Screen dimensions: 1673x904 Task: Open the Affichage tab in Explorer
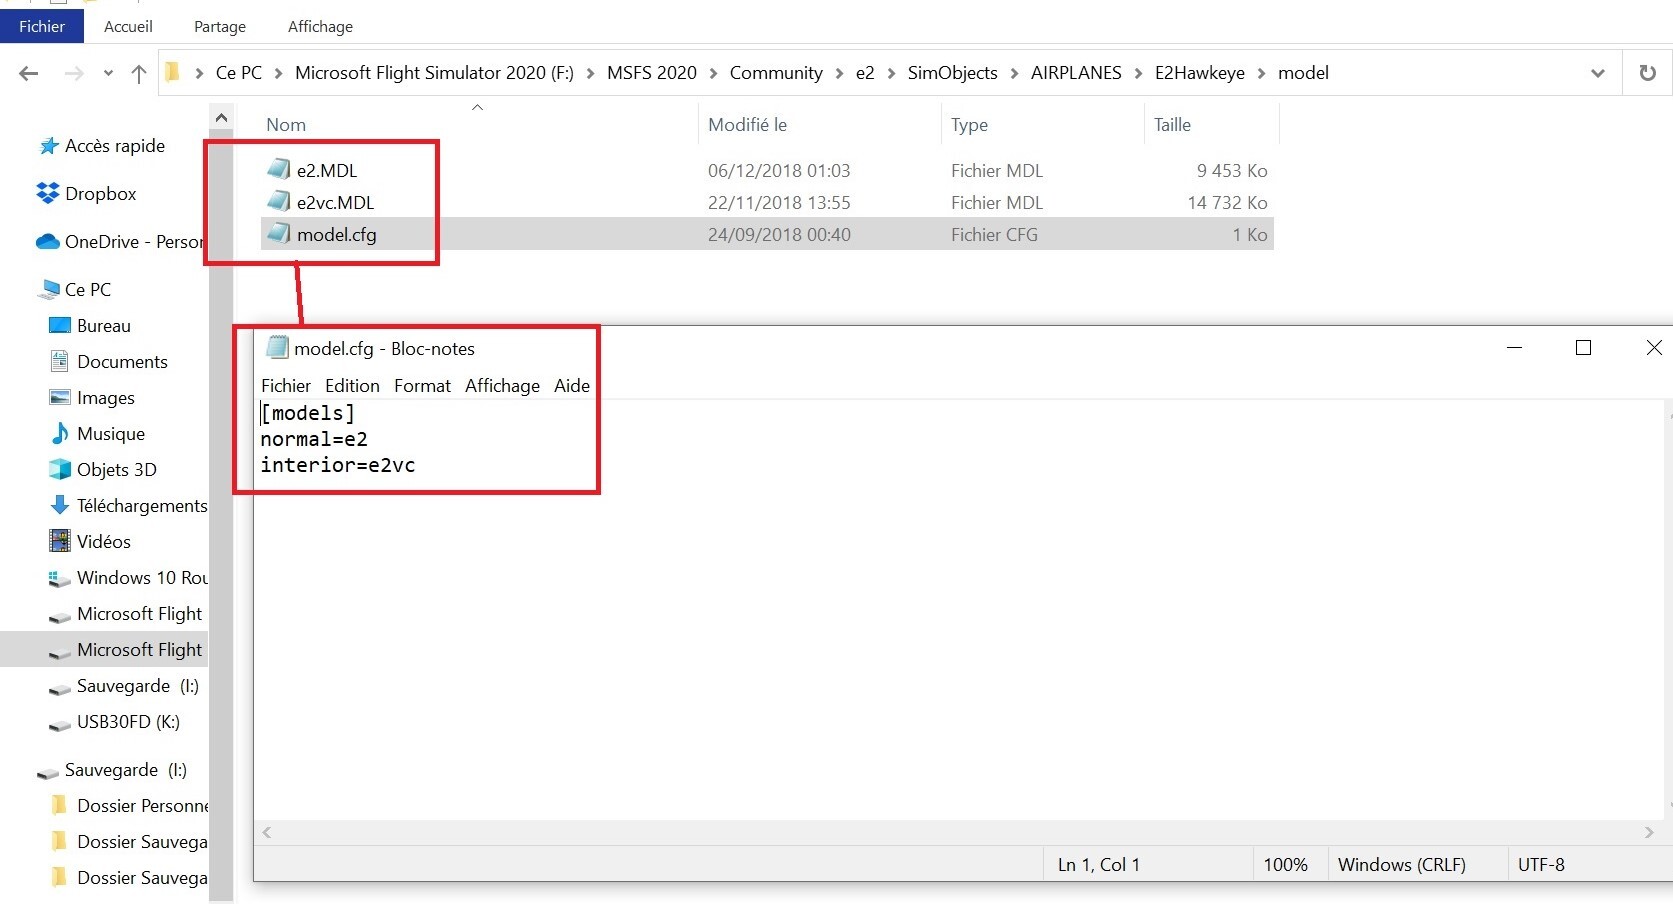[x=320, y=26]
